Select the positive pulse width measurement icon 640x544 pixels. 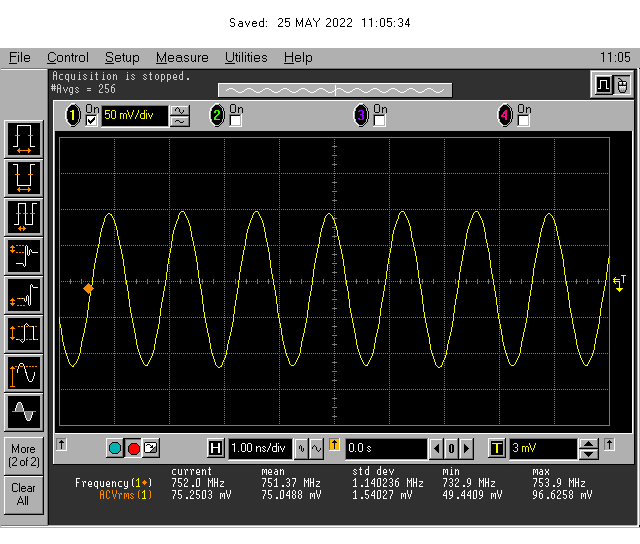click(x=23, y=138)
